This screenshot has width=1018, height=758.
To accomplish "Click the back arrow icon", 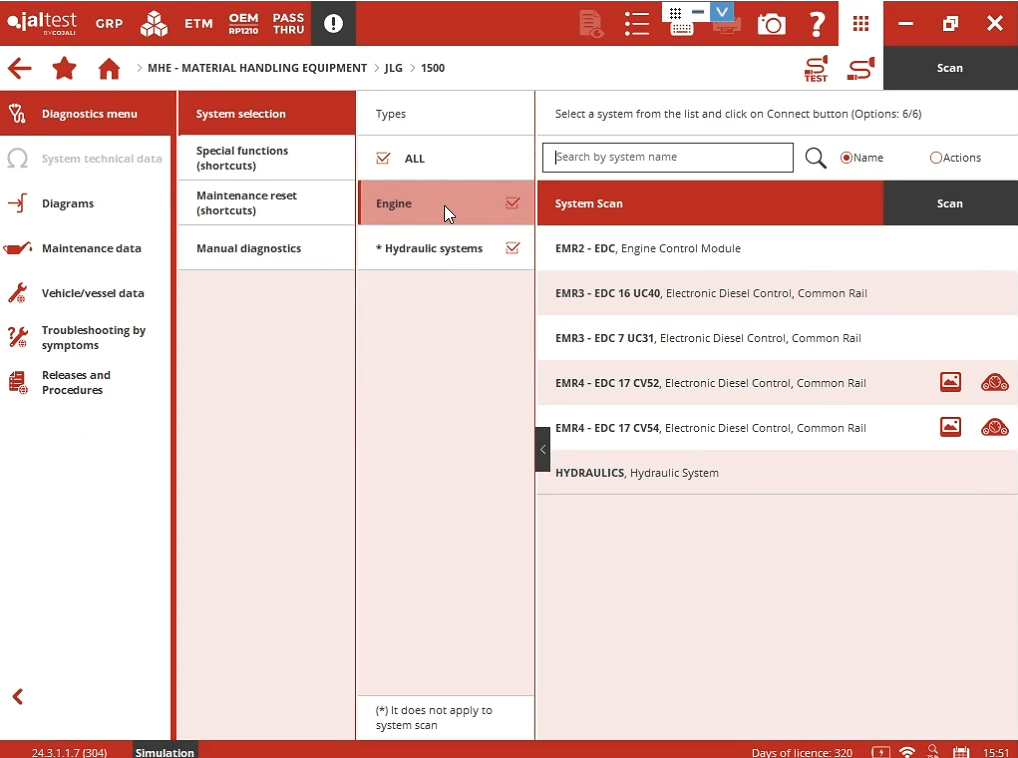I will click(x=19, y=69).
